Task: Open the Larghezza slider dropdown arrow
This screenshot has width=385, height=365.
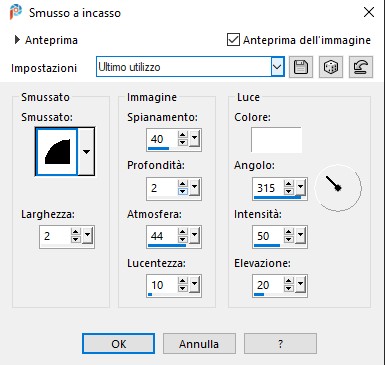Action: point(88,236)
